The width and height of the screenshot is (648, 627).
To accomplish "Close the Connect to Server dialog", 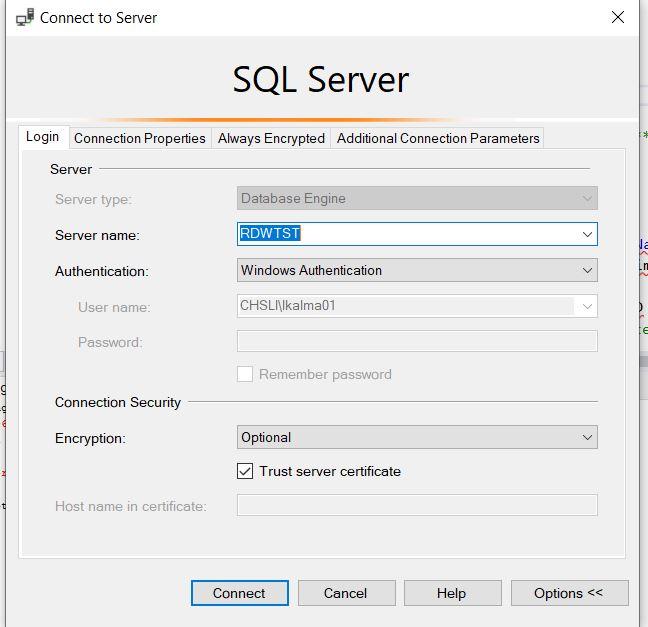I will 617,17.
